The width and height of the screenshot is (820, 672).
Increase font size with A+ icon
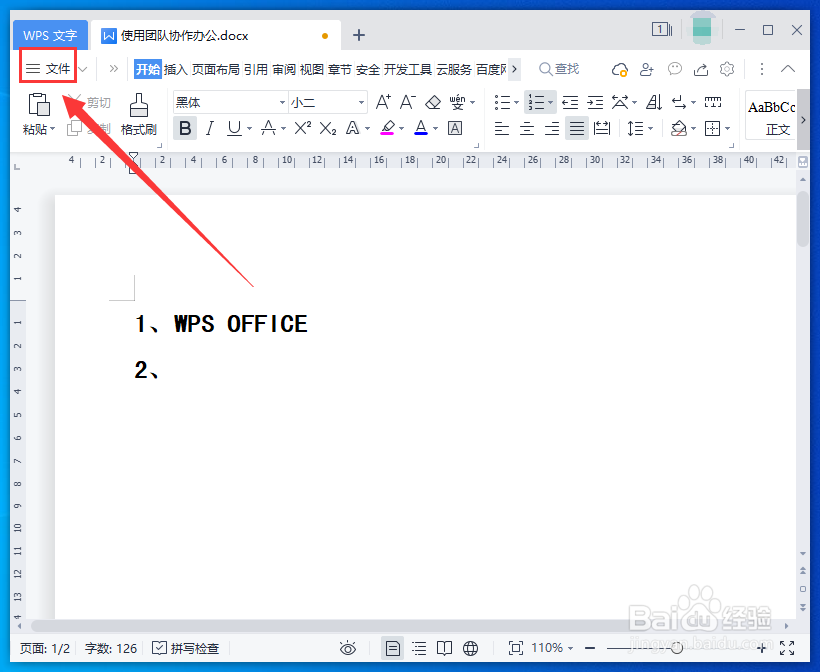pyautogui.click(x=383, y=102)
